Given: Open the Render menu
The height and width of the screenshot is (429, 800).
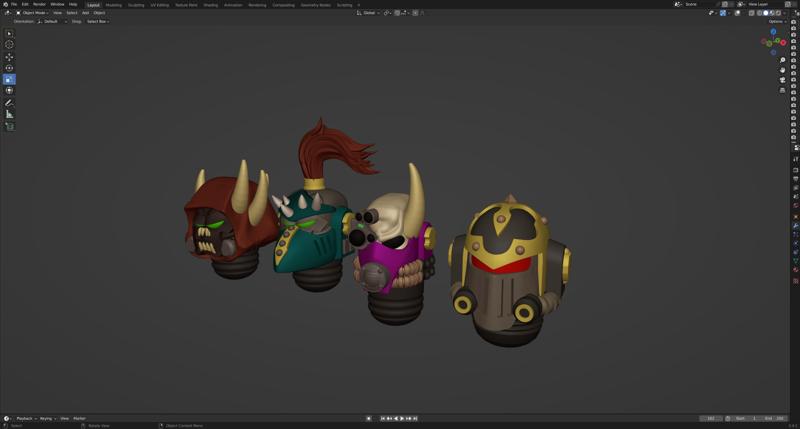Looking at the screenshot, I should point(39,4).
